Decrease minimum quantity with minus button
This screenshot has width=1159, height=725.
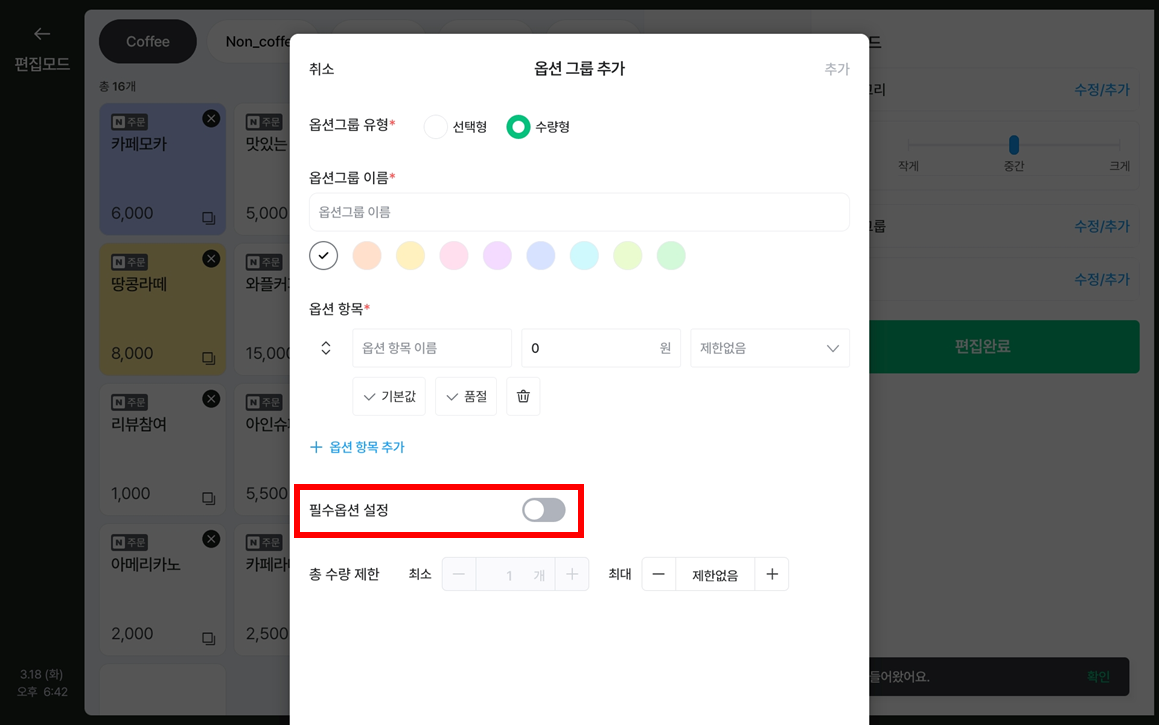click(x=459, y=574)
